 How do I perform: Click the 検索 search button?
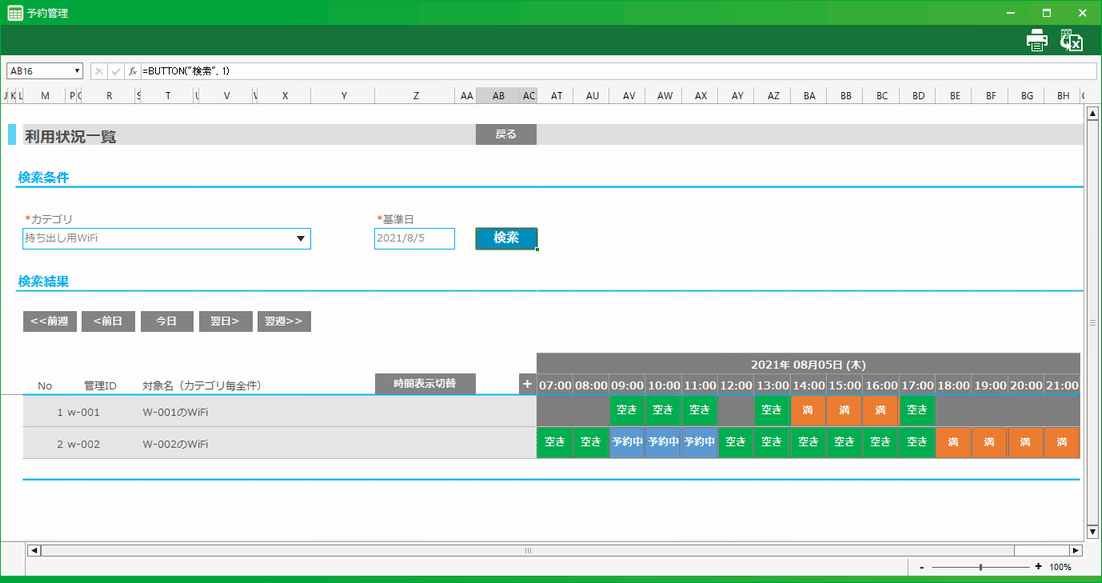pos(506,238)
